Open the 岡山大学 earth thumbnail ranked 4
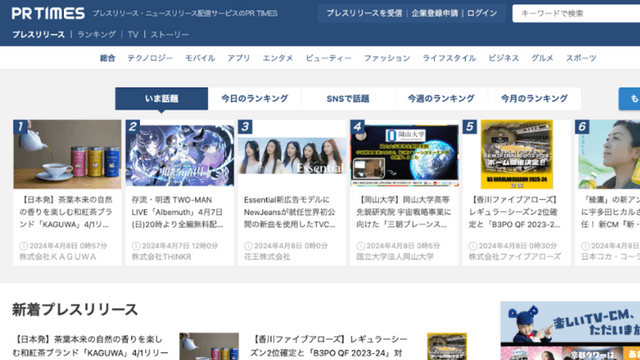 point(404,155)
